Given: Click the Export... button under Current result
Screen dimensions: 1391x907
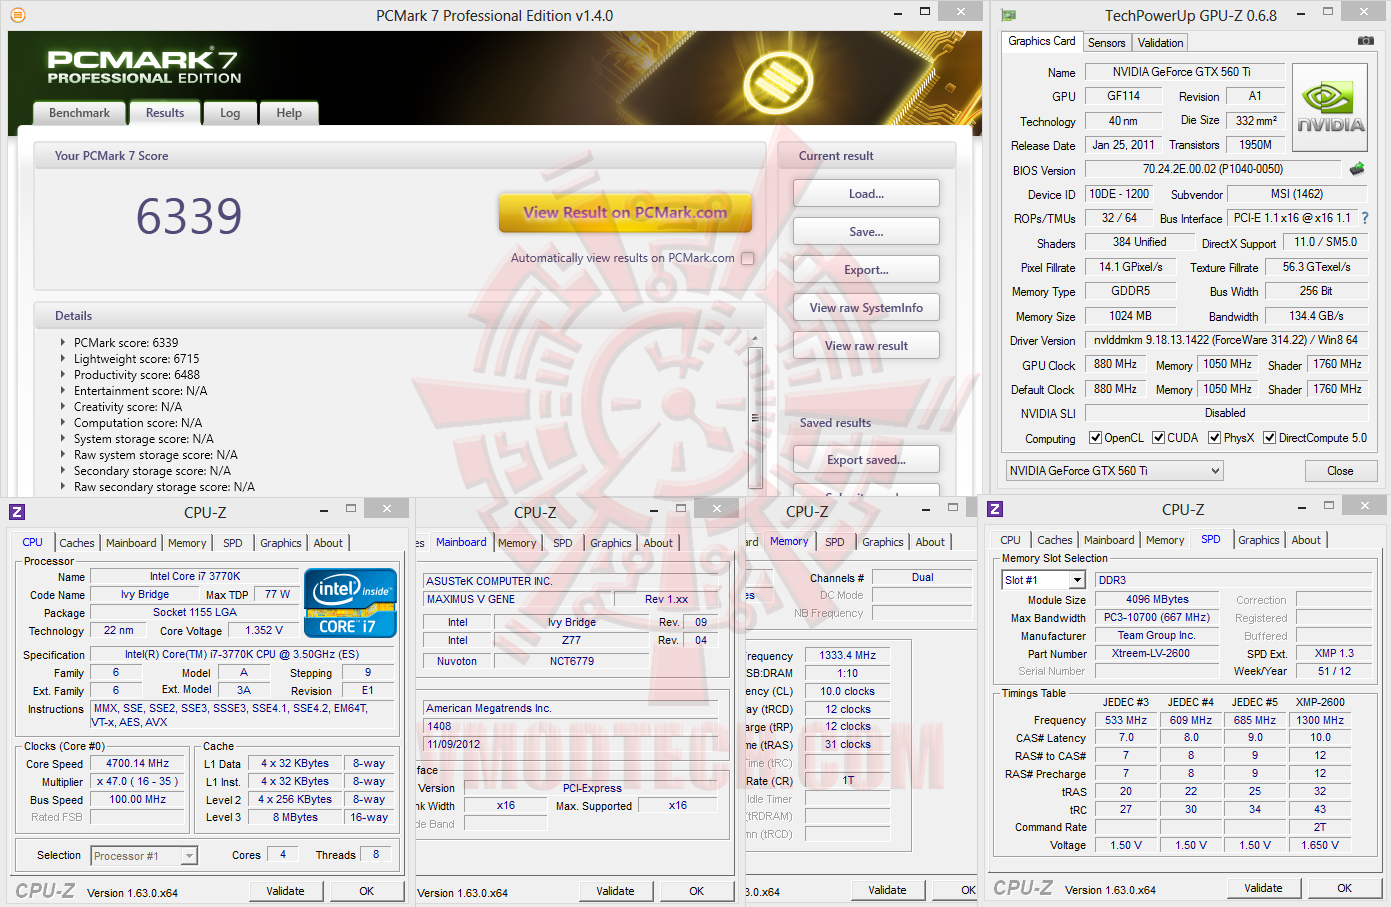Looking at the screenshot, I should click(x=866, y=270).
